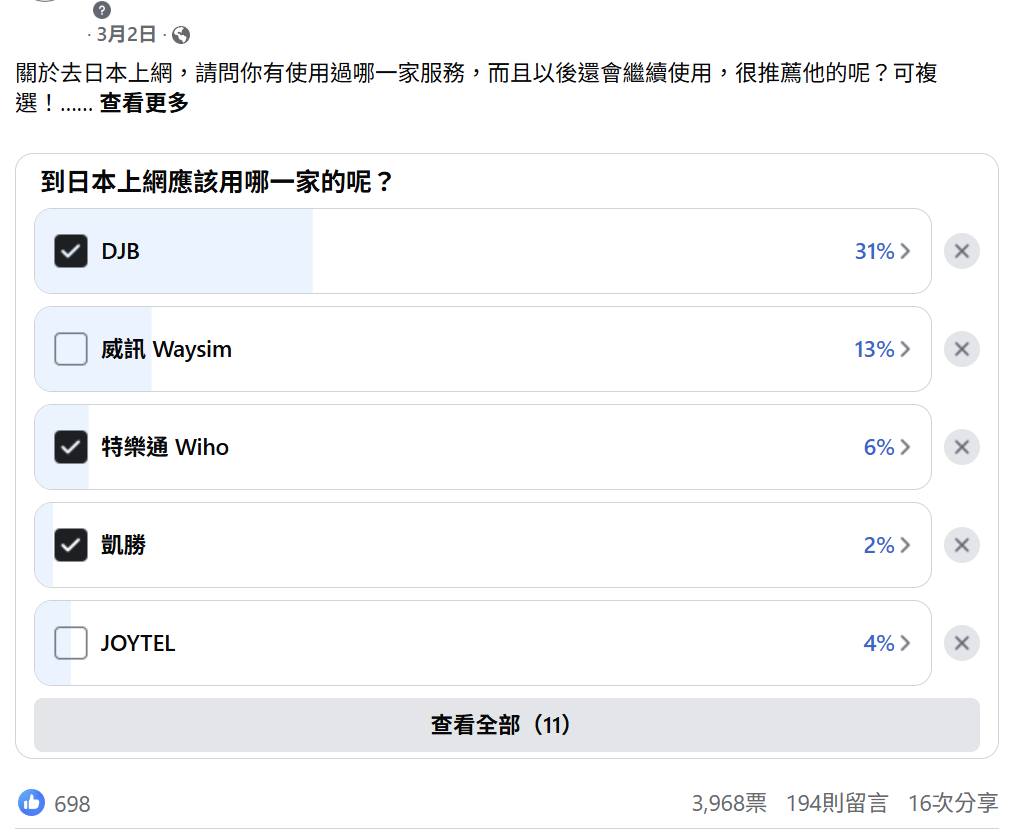This screenshot has height=834, width=1016.
Task: Remove the 特樂通 Wiho option with X
Action: coord(961,447)
